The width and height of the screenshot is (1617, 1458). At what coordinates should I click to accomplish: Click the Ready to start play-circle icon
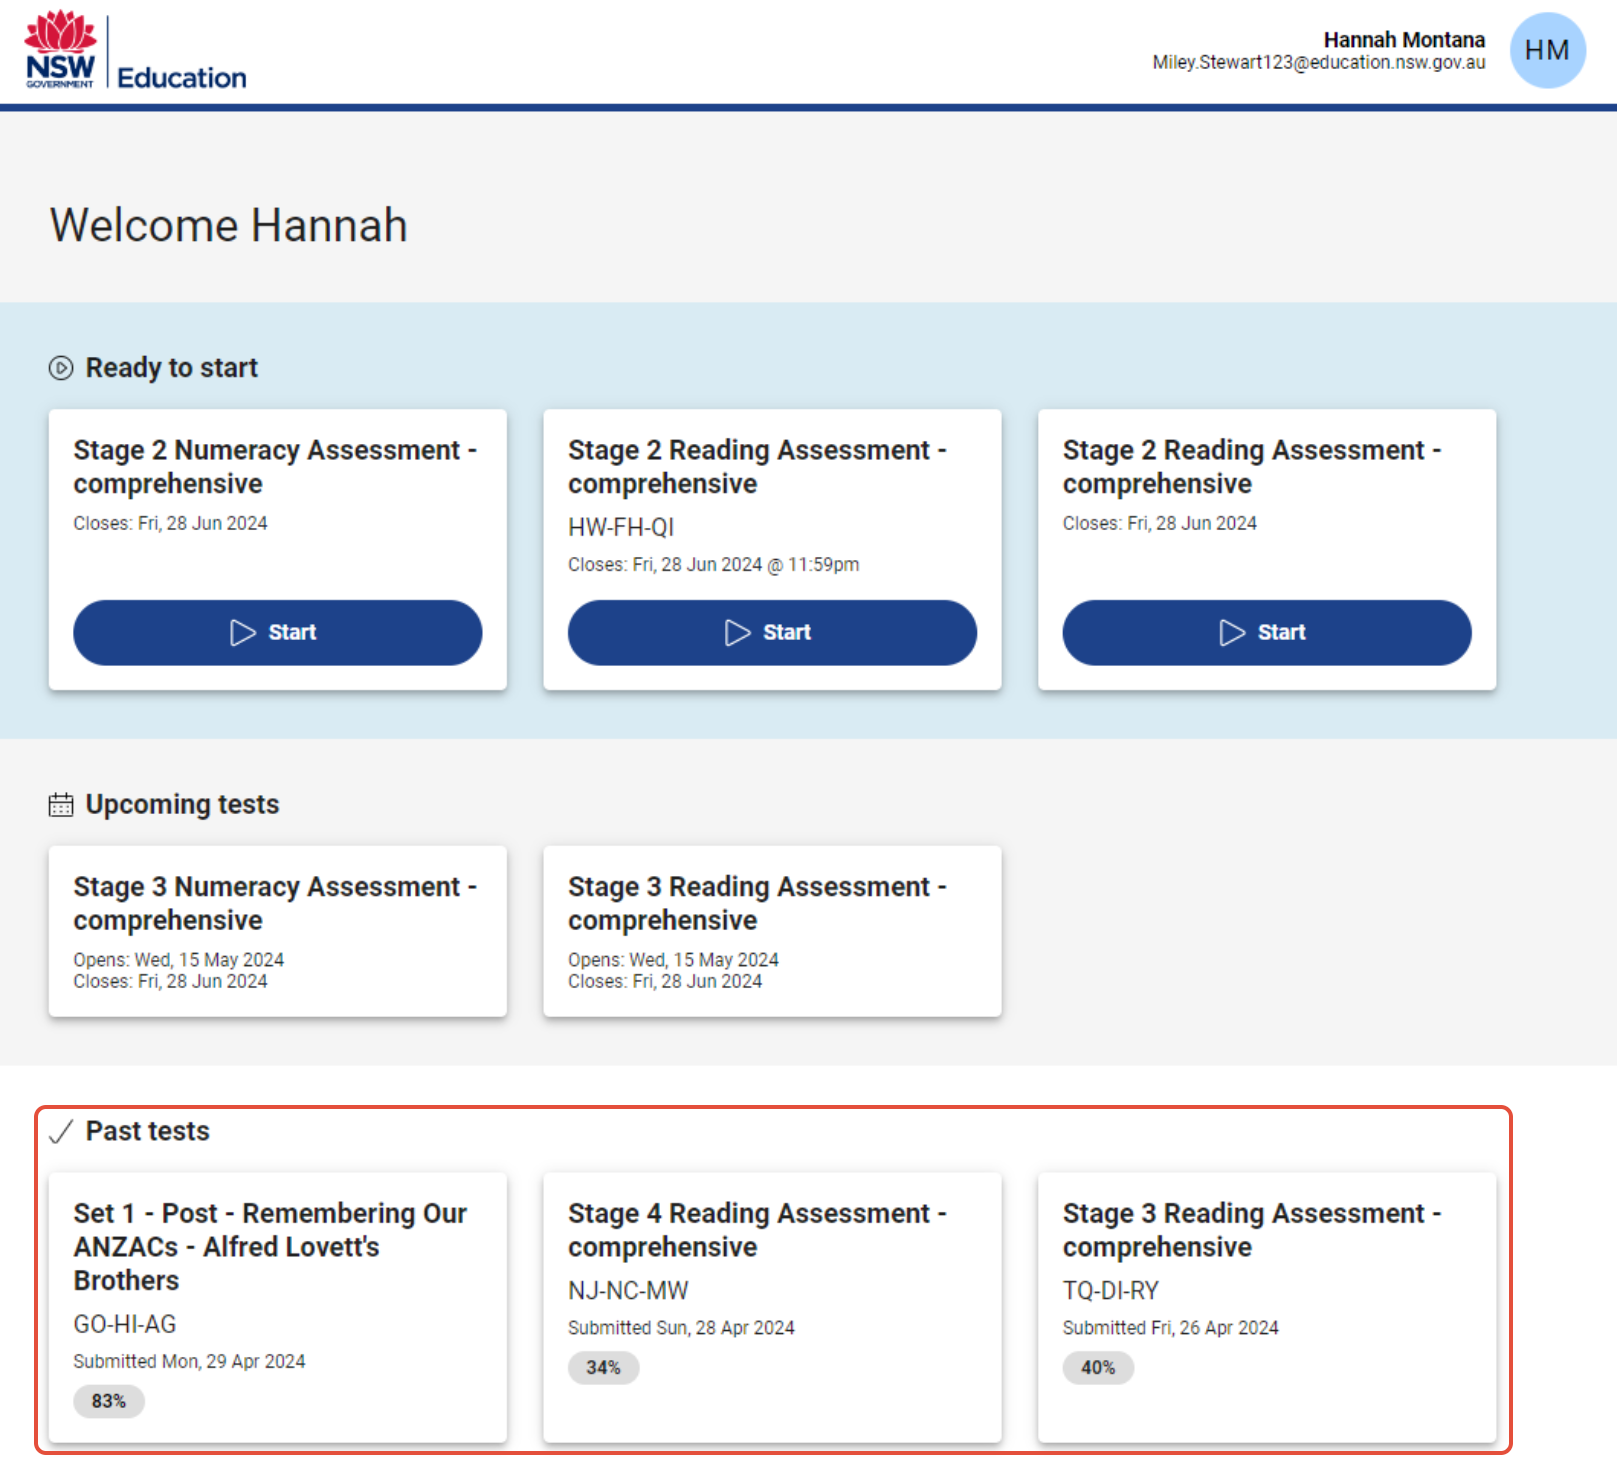pyautogui.click(x=61, y=368)
